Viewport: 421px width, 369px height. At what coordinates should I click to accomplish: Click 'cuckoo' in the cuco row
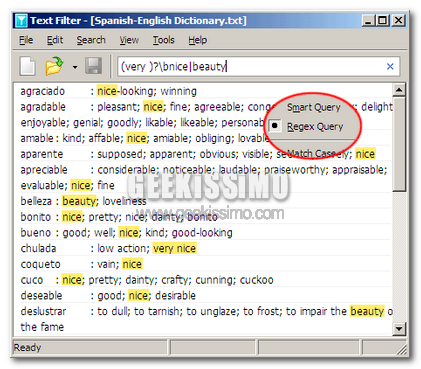[257, 280]
